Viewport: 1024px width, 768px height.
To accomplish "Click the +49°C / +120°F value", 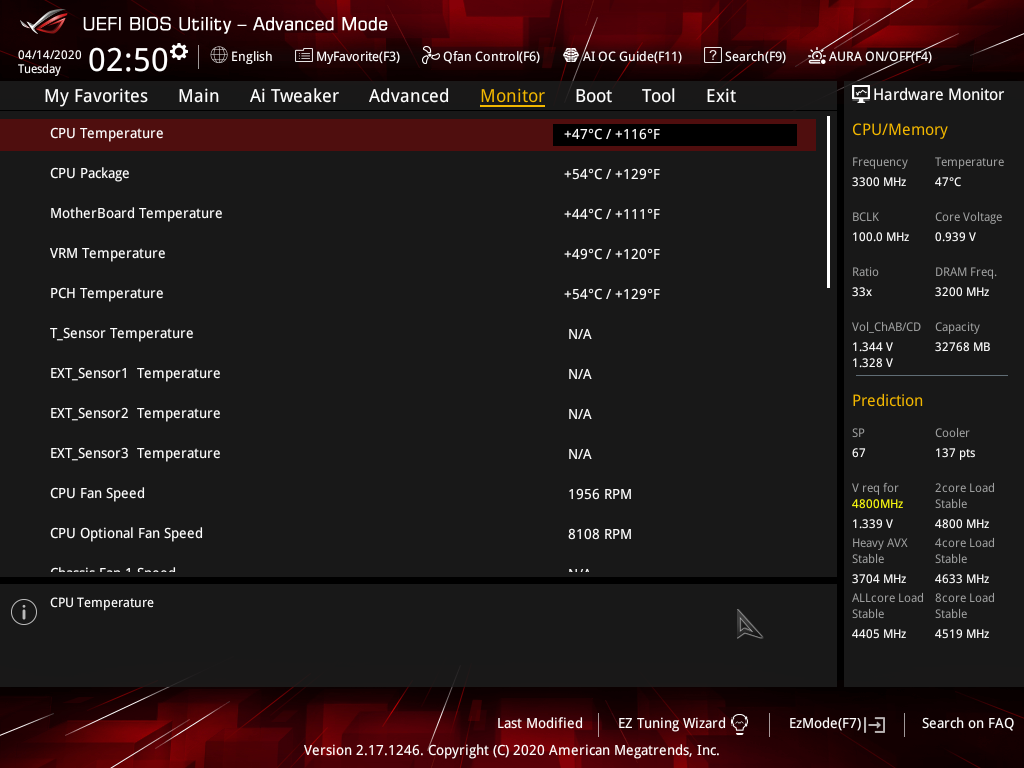I will point(612,254).
